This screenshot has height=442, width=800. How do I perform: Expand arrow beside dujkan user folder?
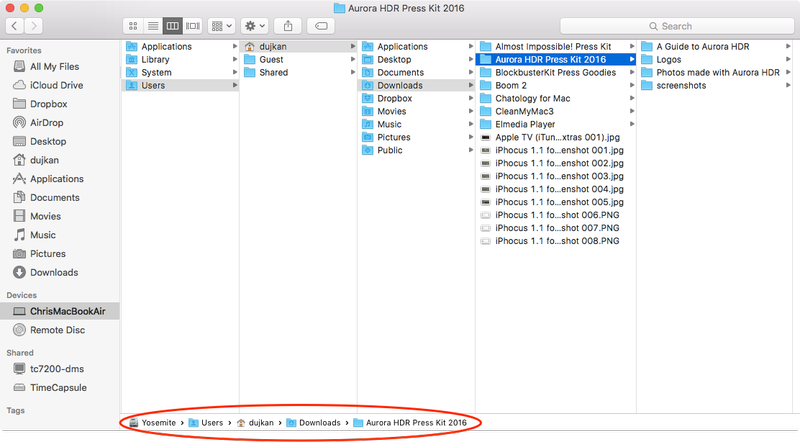(353, 46)
